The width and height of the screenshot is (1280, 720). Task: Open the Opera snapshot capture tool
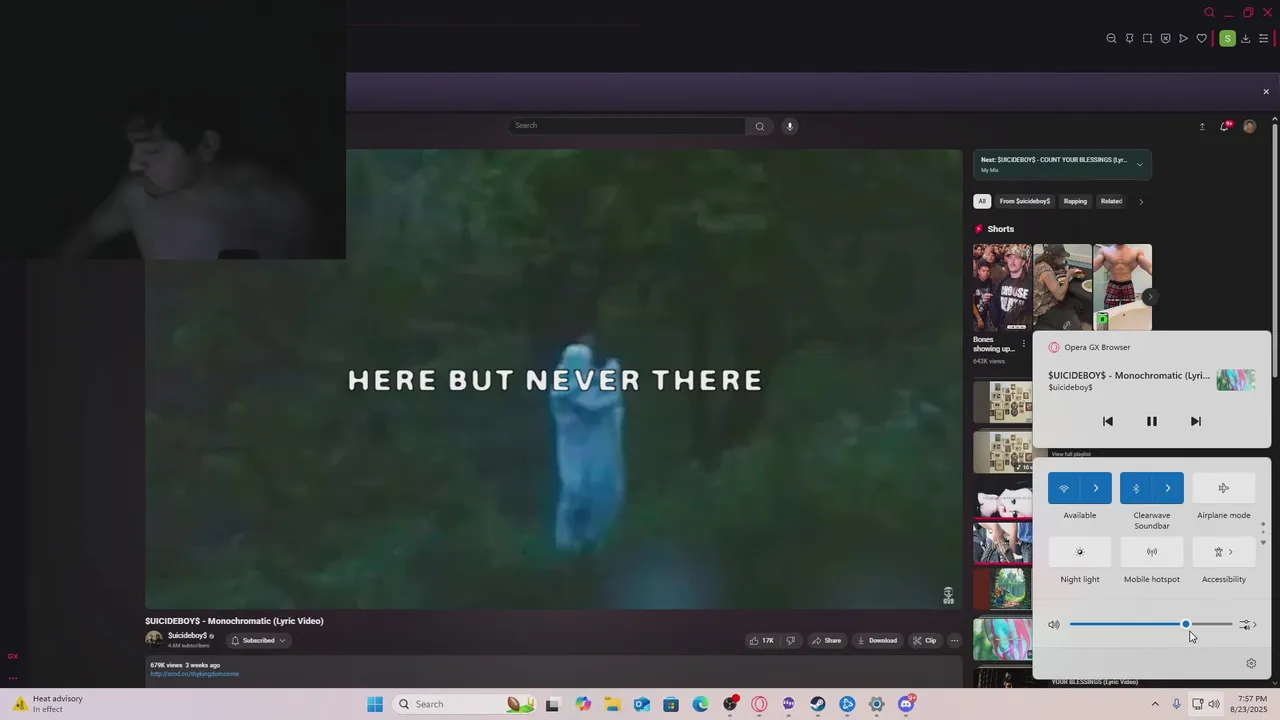pos(1147,39)
